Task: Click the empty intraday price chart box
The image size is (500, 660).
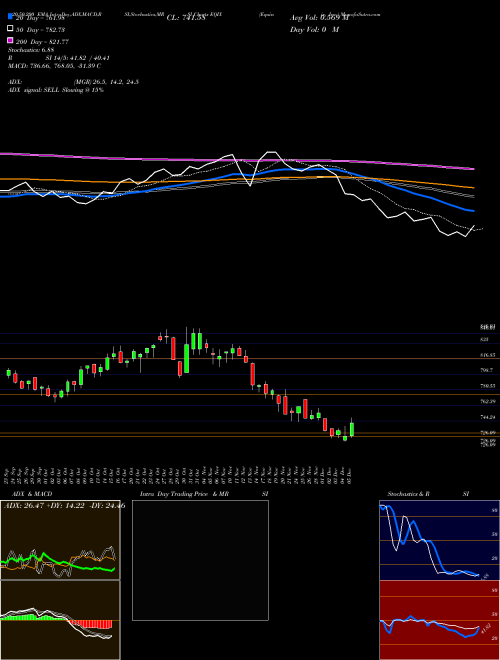Action: pyautogui.click(x=200, y=560)
